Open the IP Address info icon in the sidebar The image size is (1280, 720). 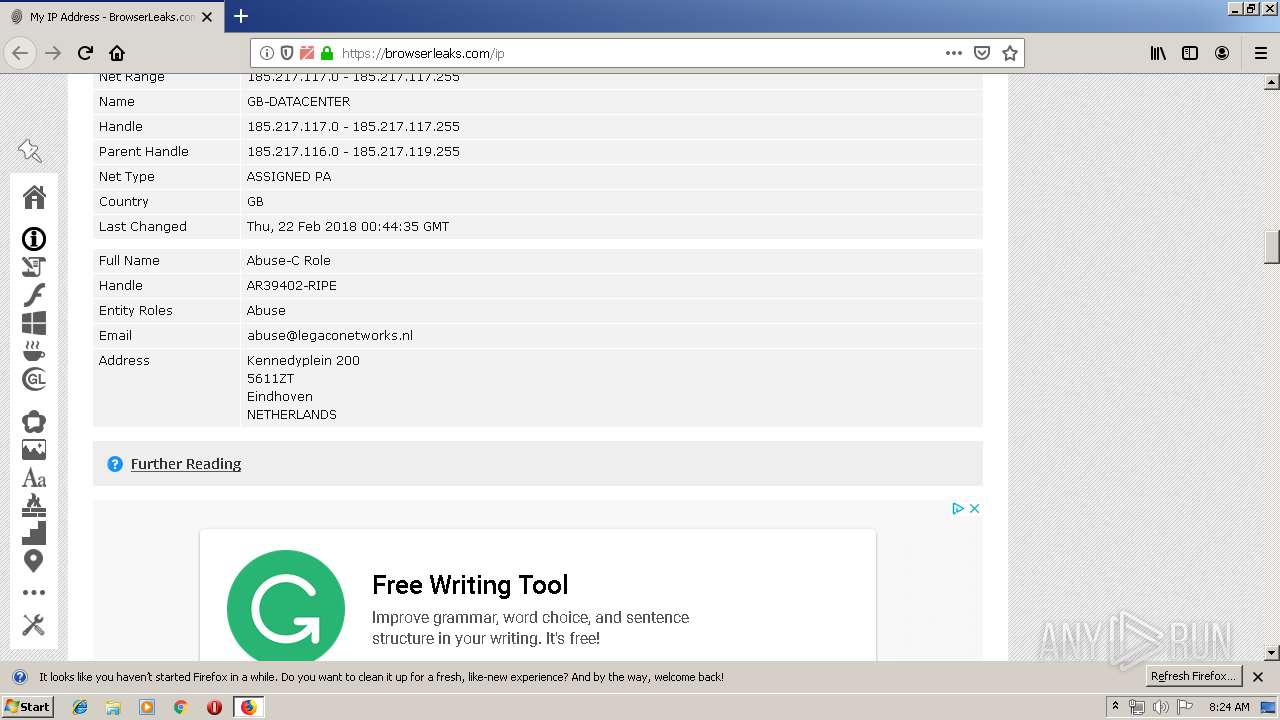(34, 239)
